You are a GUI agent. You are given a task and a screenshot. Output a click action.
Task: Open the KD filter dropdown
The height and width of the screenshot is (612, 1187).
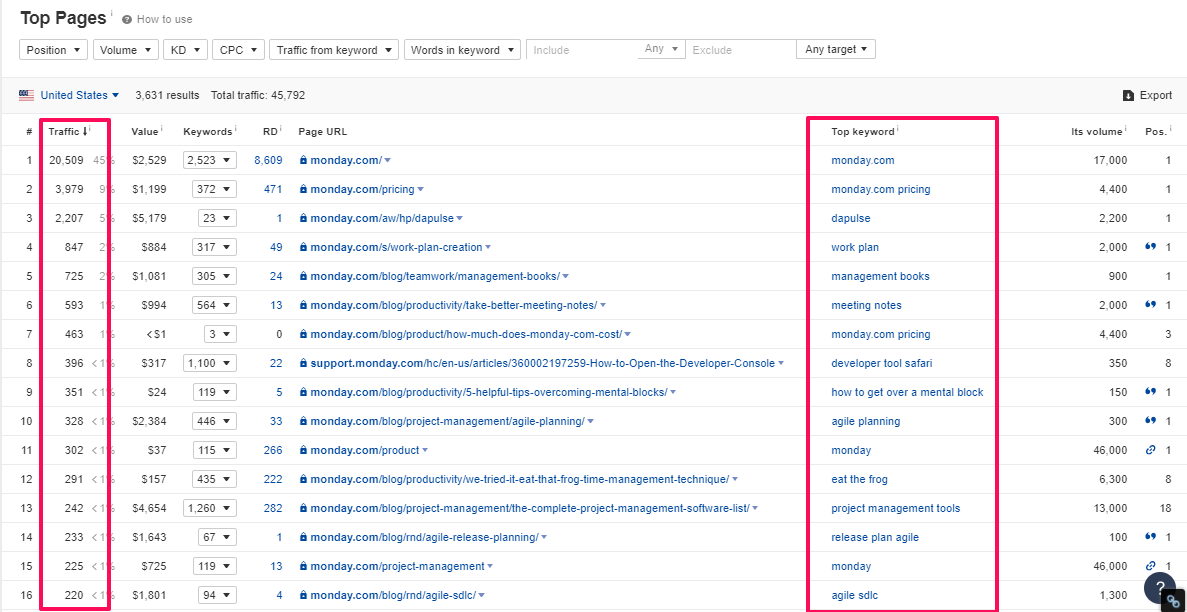pos(185,50)
